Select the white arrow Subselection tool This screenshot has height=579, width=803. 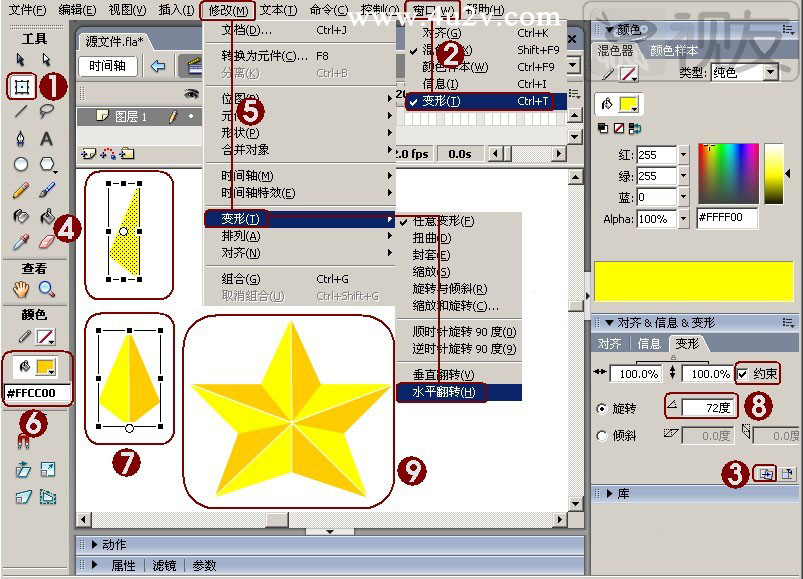pyautogui.click(x=47, y=60)
